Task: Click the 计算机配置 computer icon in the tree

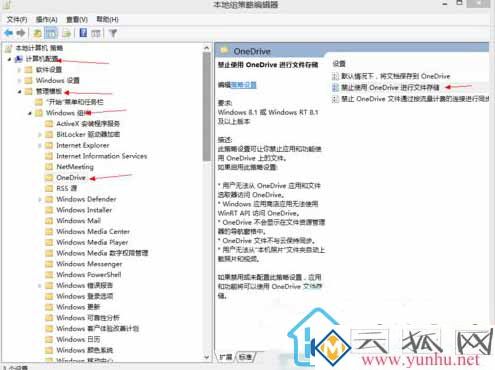Action: [19, 59]
